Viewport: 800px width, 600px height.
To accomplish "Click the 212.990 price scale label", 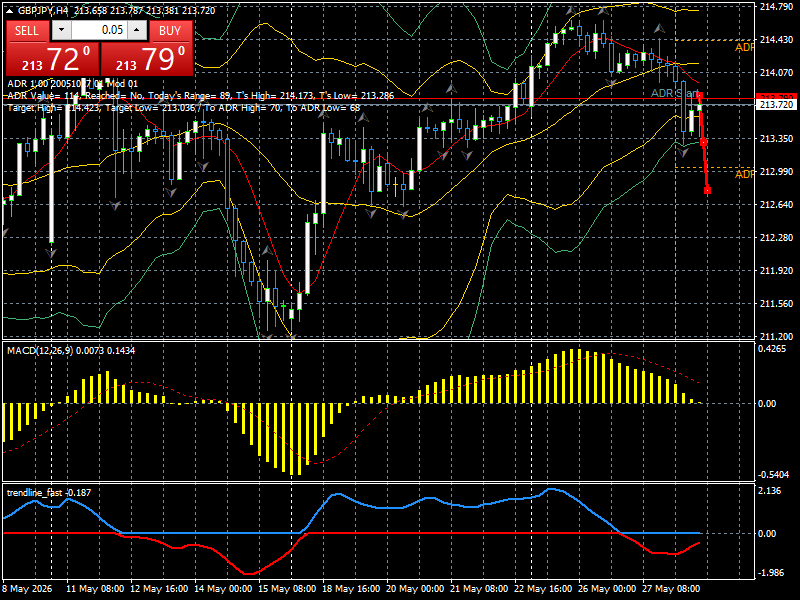I will tap(776, 171).
